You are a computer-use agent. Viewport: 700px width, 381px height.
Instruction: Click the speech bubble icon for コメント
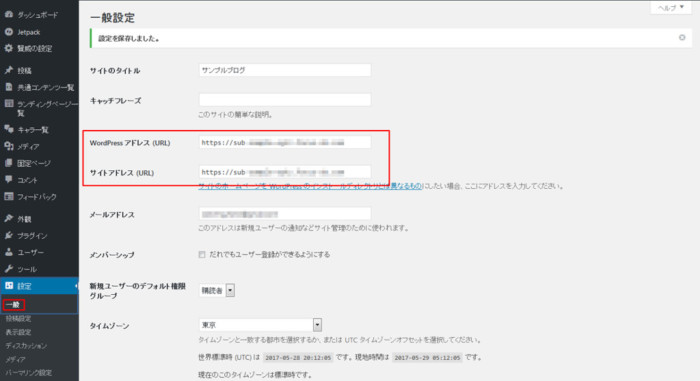coord(8,180)
